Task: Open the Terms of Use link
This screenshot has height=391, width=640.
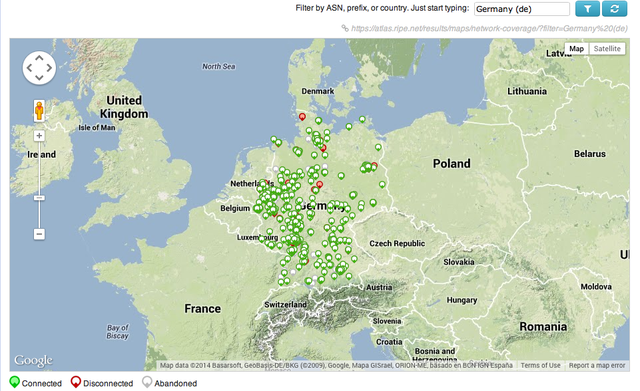Action: click(x=540, y=365)
